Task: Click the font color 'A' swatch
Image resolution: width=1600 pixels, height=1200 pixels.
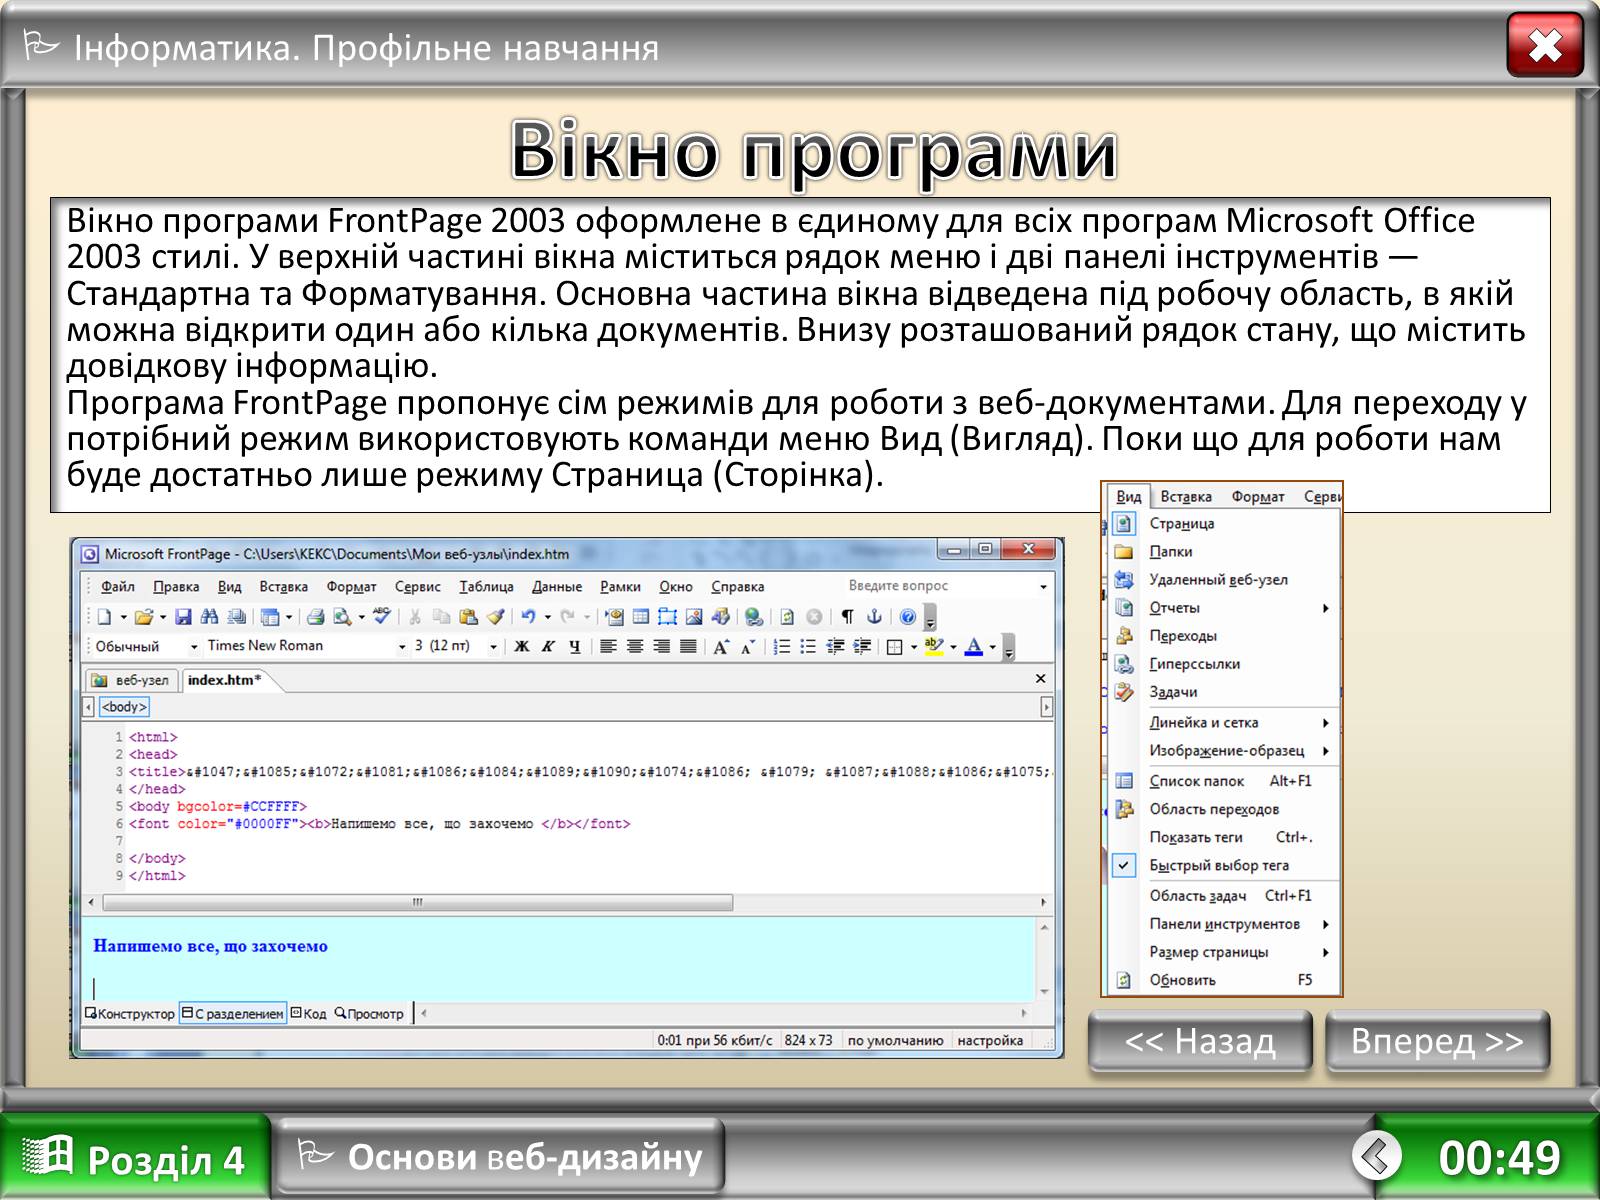Action: pos(973,647)
